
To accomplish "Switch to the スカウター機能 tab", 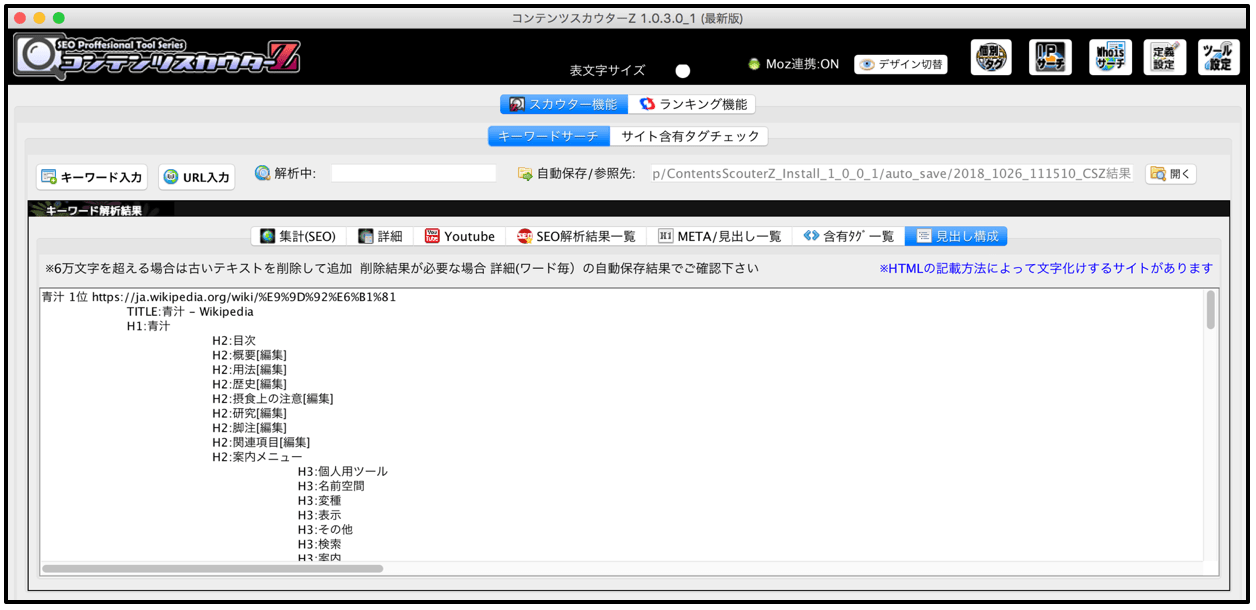I will pos(564,104).
